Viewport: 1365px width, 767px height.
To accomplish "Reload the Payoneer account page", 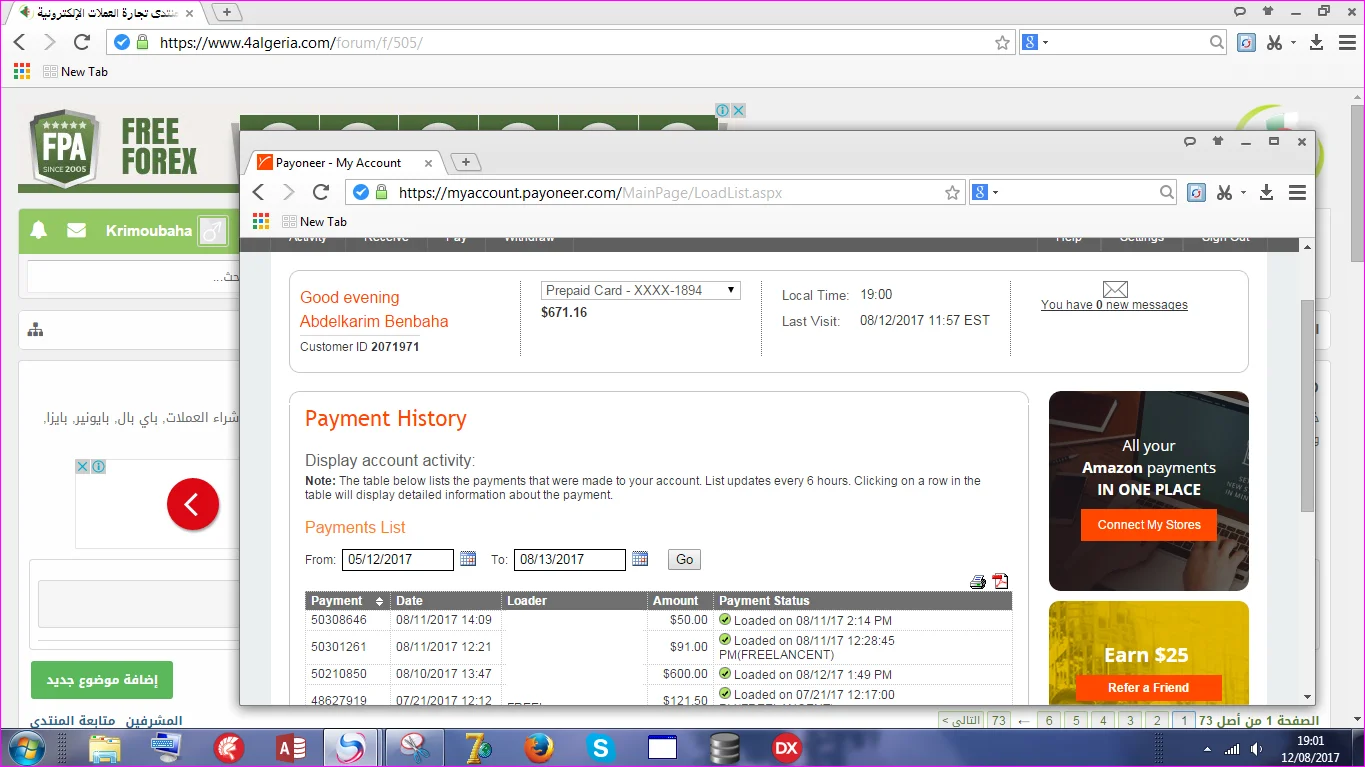I will tap(321, 193).
